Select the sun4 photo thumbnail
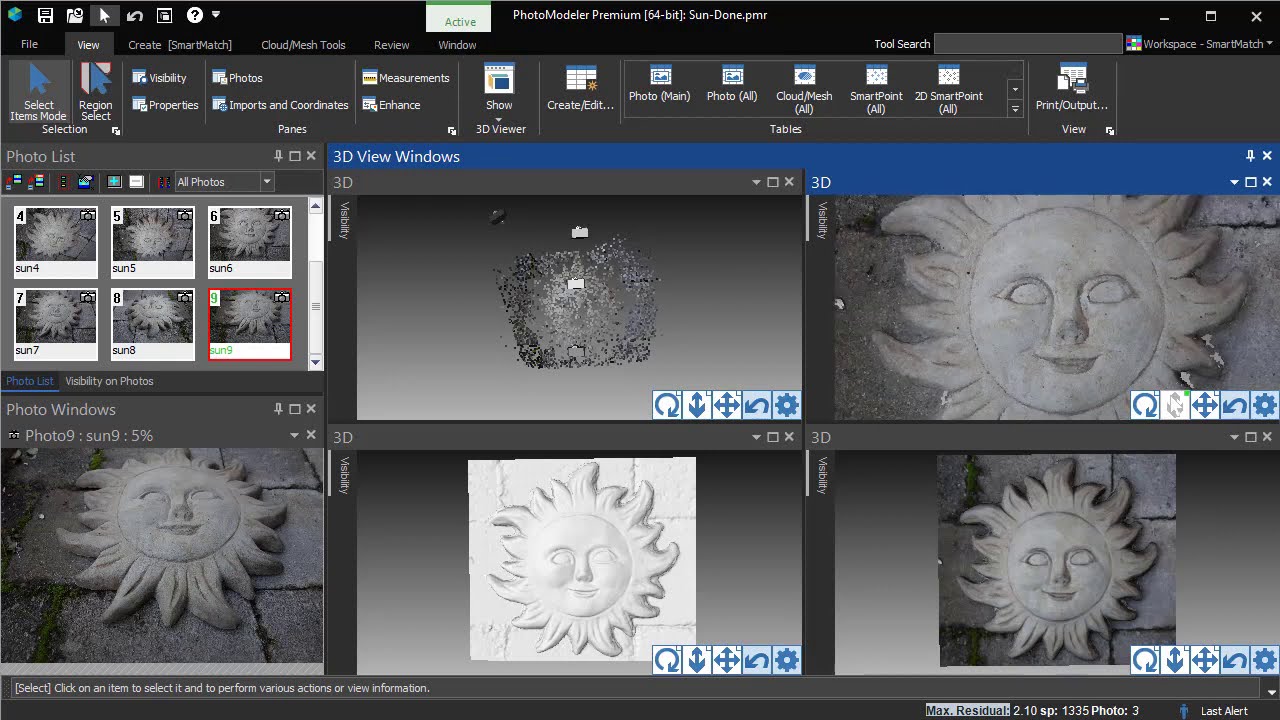This screenshot has width=1280, height=720. 56,241
